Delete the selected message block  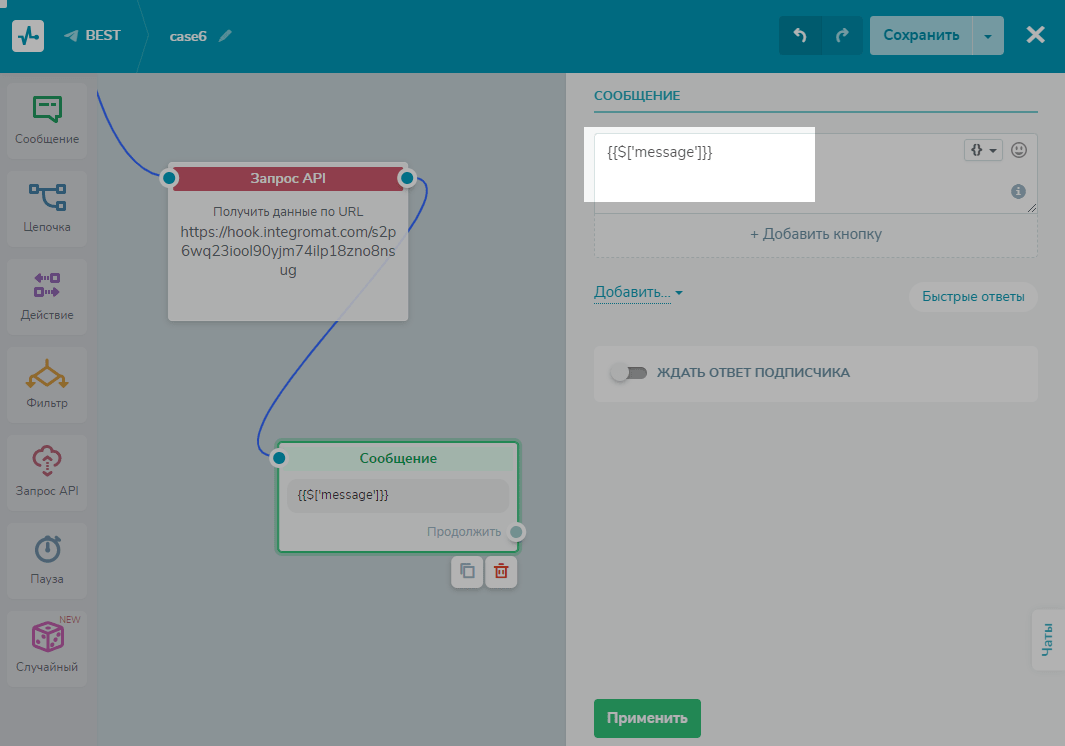click(501, 572)
